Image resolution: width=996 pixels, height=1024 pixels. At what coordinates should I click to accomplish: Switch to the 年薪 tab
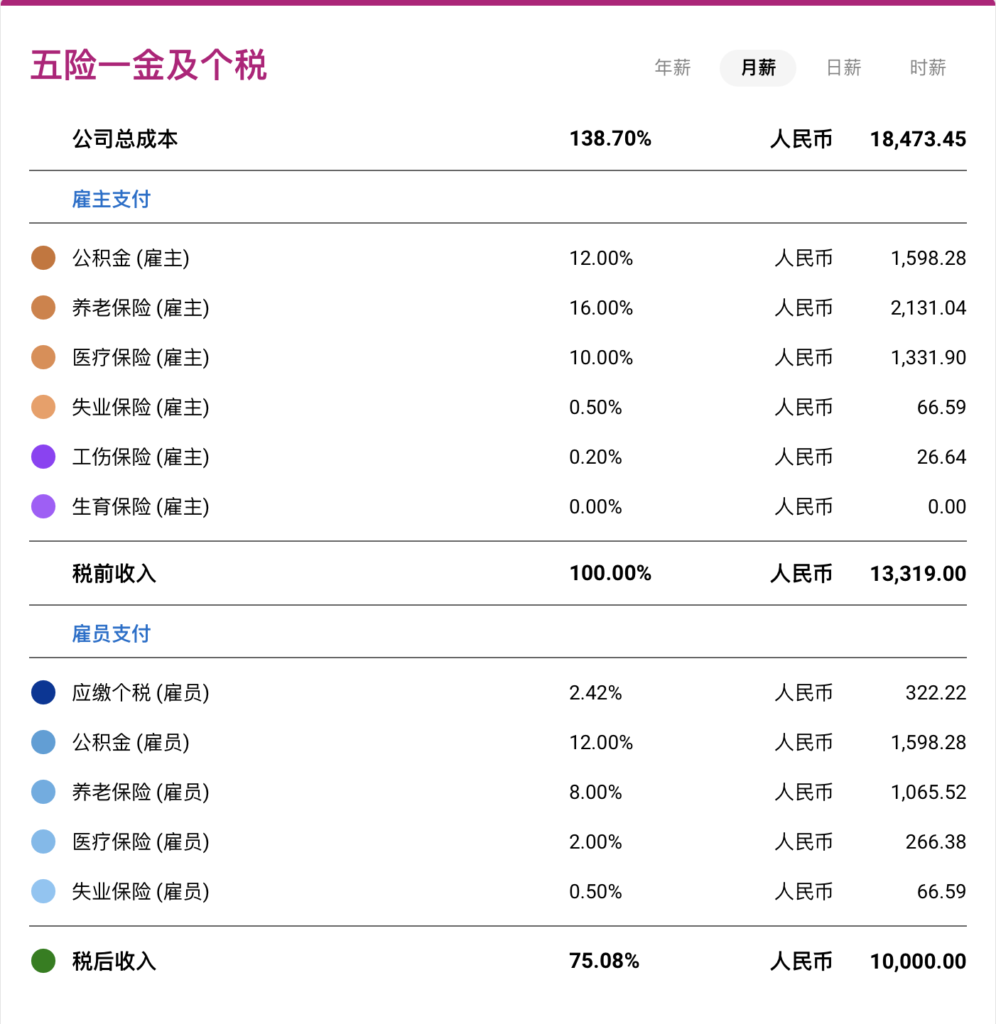pos(672,68)
